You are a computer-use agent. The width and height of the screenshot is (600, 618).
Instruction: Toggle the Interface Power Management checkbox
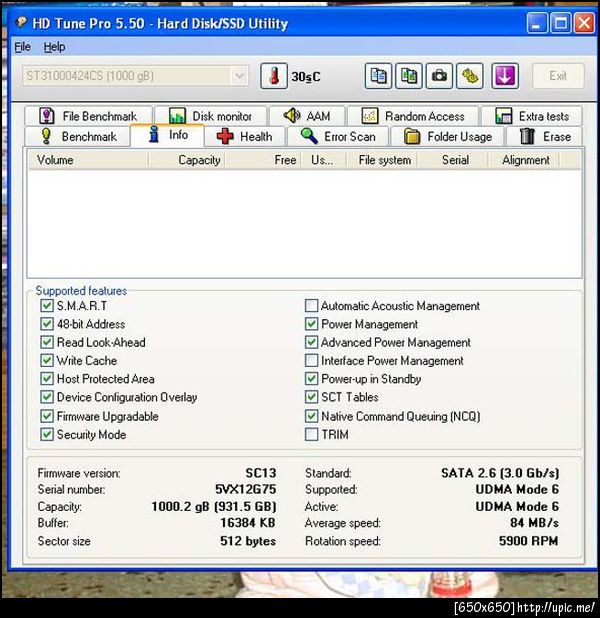pos(311,360)
